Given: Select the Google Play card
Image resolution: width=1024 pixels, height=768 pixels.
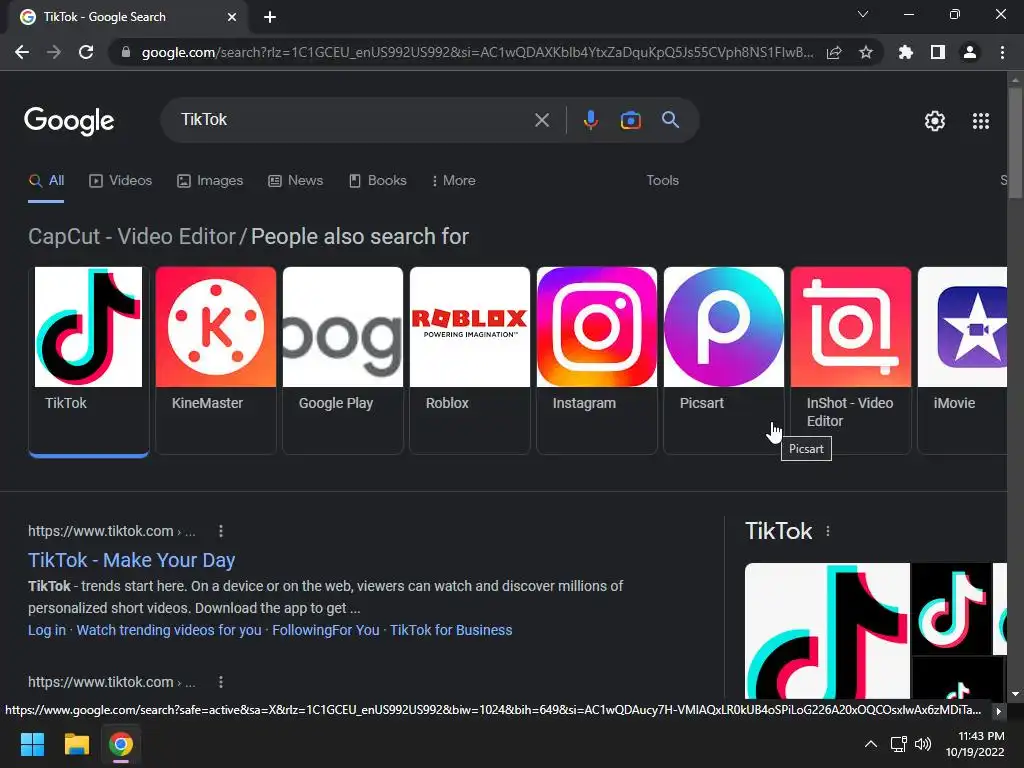Looking at the screenshot, I should point(343,360).
